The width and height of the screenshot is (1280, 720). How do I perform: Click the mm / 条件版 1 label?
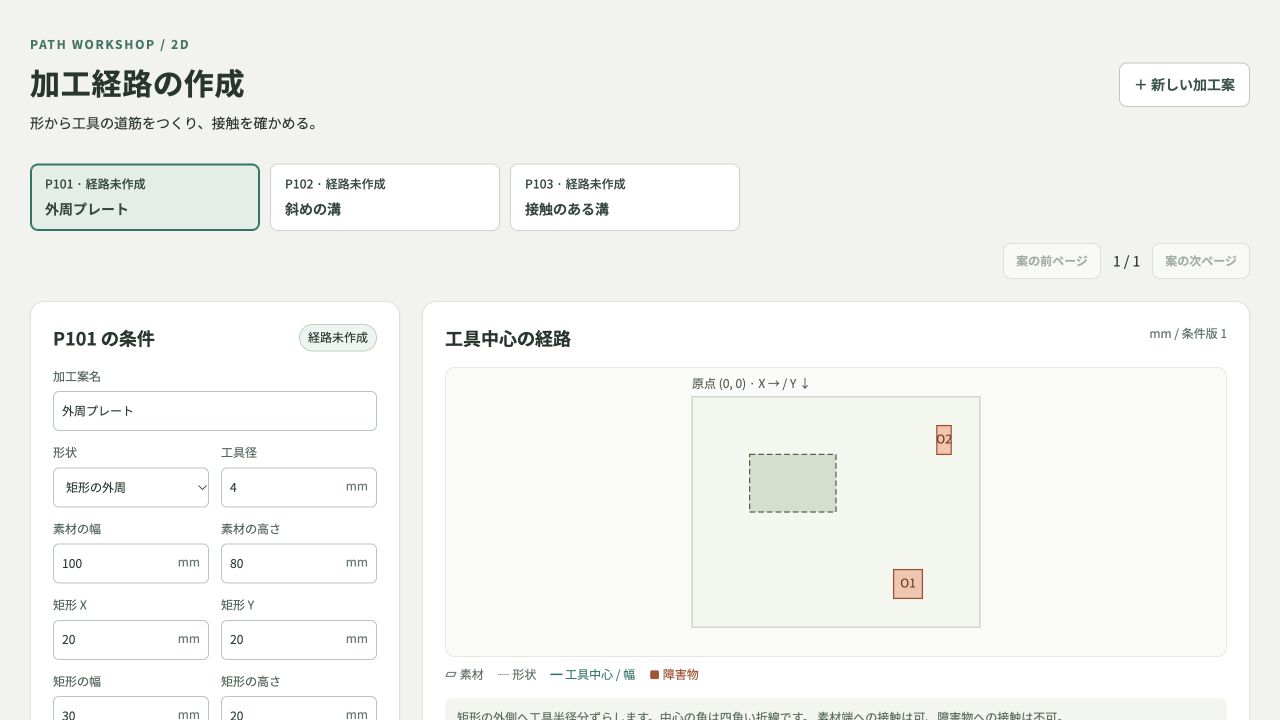(x=1188, y=334)
